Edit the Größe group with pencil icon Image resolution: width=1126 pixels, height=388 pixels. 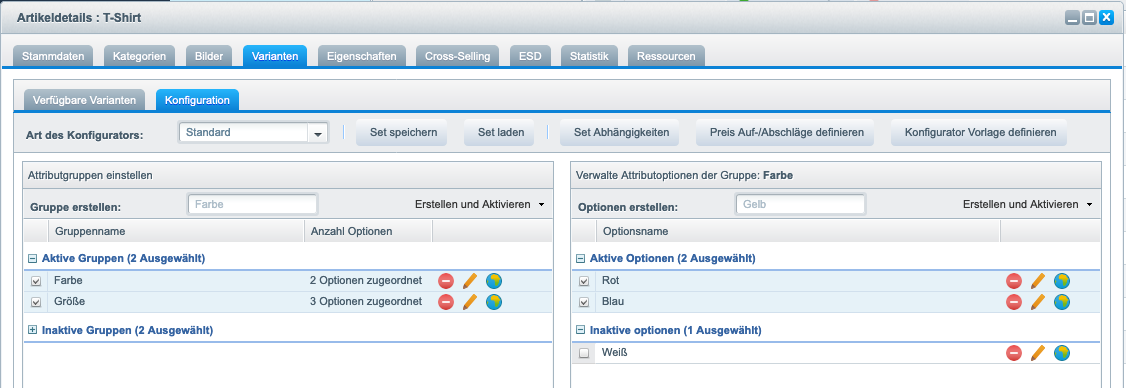470,302
